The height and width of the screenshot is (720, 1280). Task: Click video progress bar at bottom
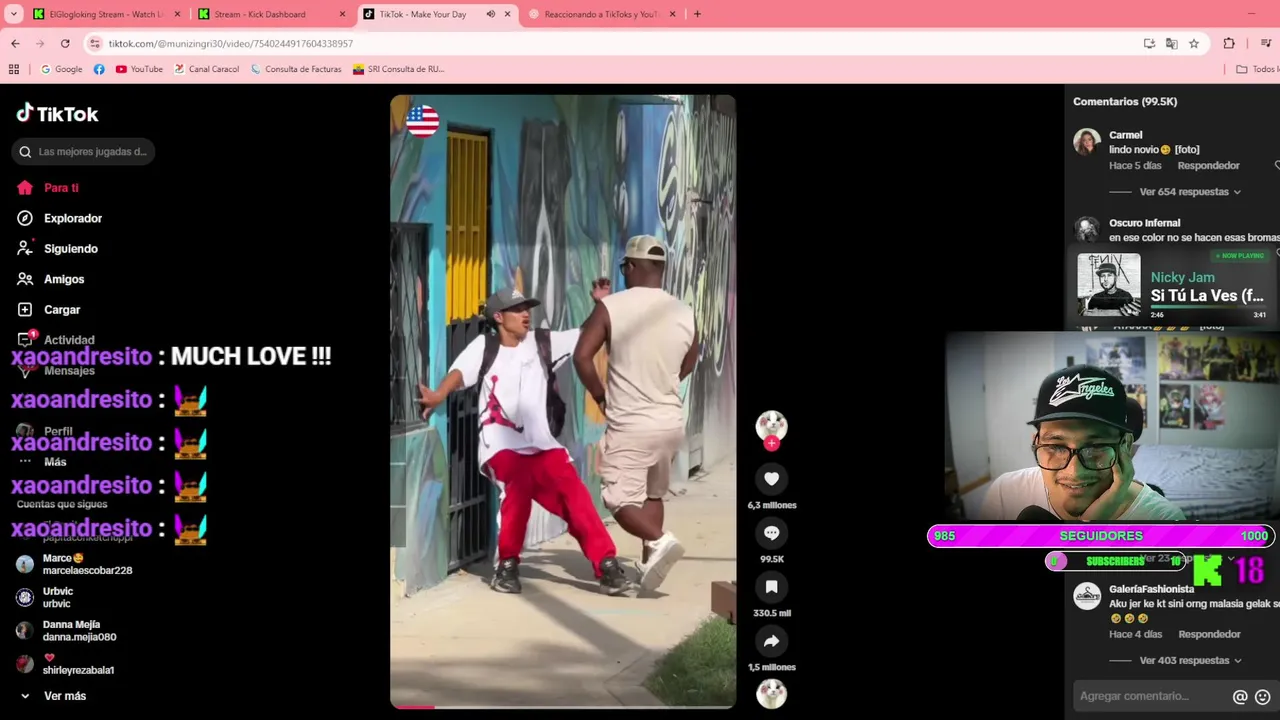coord(563,707)
